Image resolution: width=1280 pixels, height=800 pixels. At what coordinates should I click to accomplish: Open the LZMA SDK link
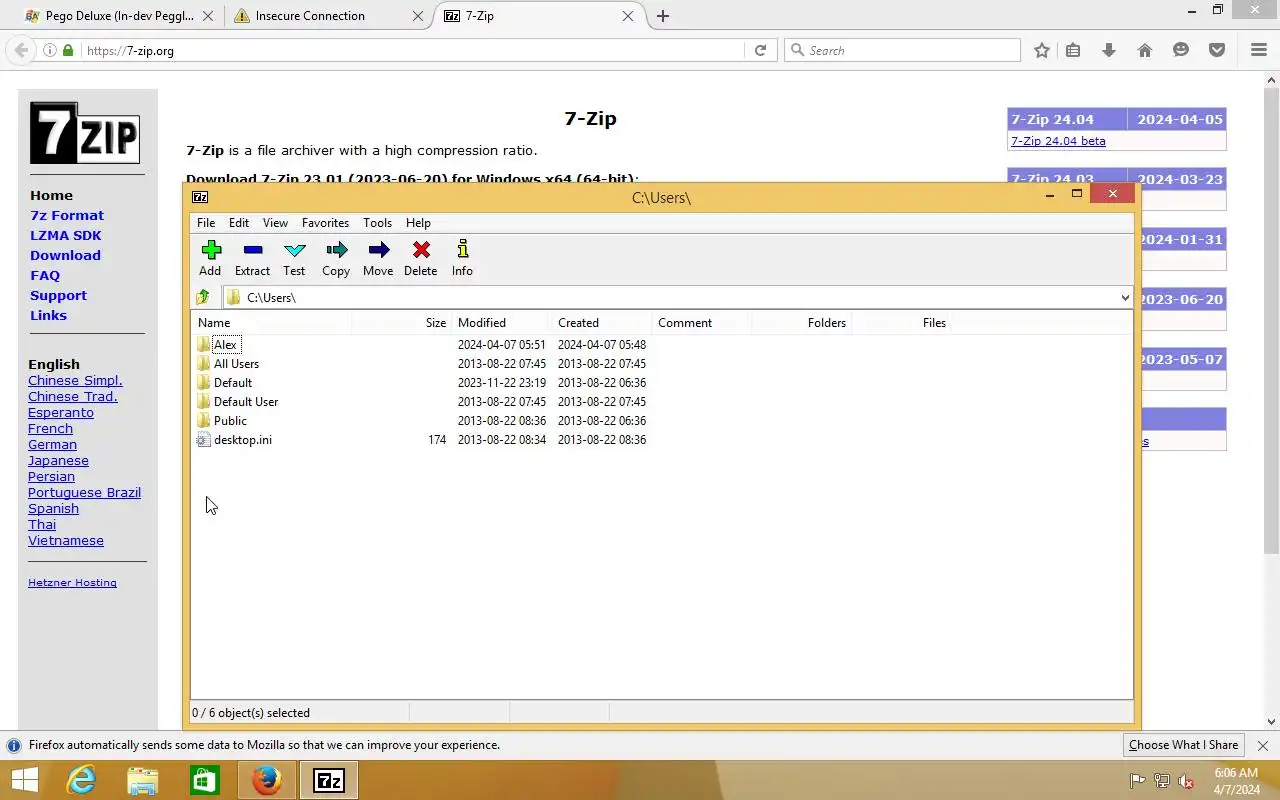tap(66, 235)
